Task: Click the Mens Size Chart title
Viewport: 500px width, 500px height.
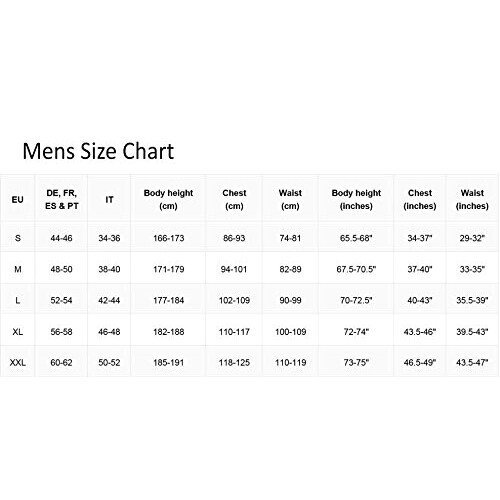Action: 98,151
